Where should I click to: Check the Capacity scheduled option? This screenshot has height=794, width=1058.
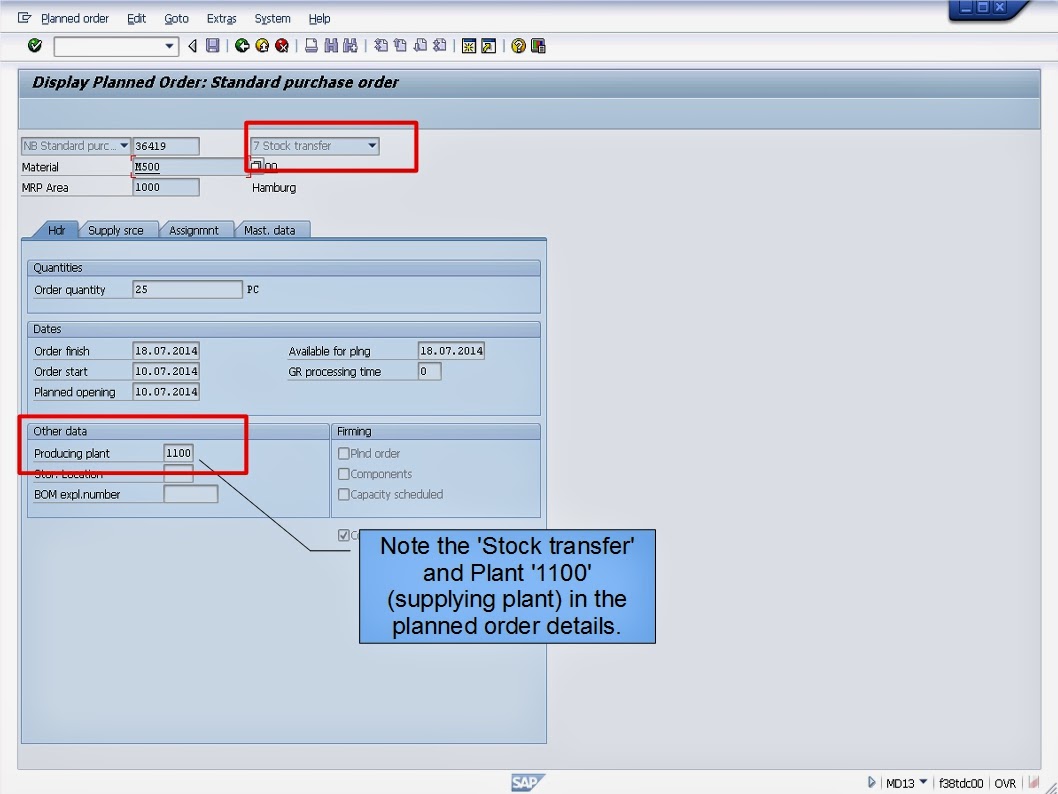344,494
